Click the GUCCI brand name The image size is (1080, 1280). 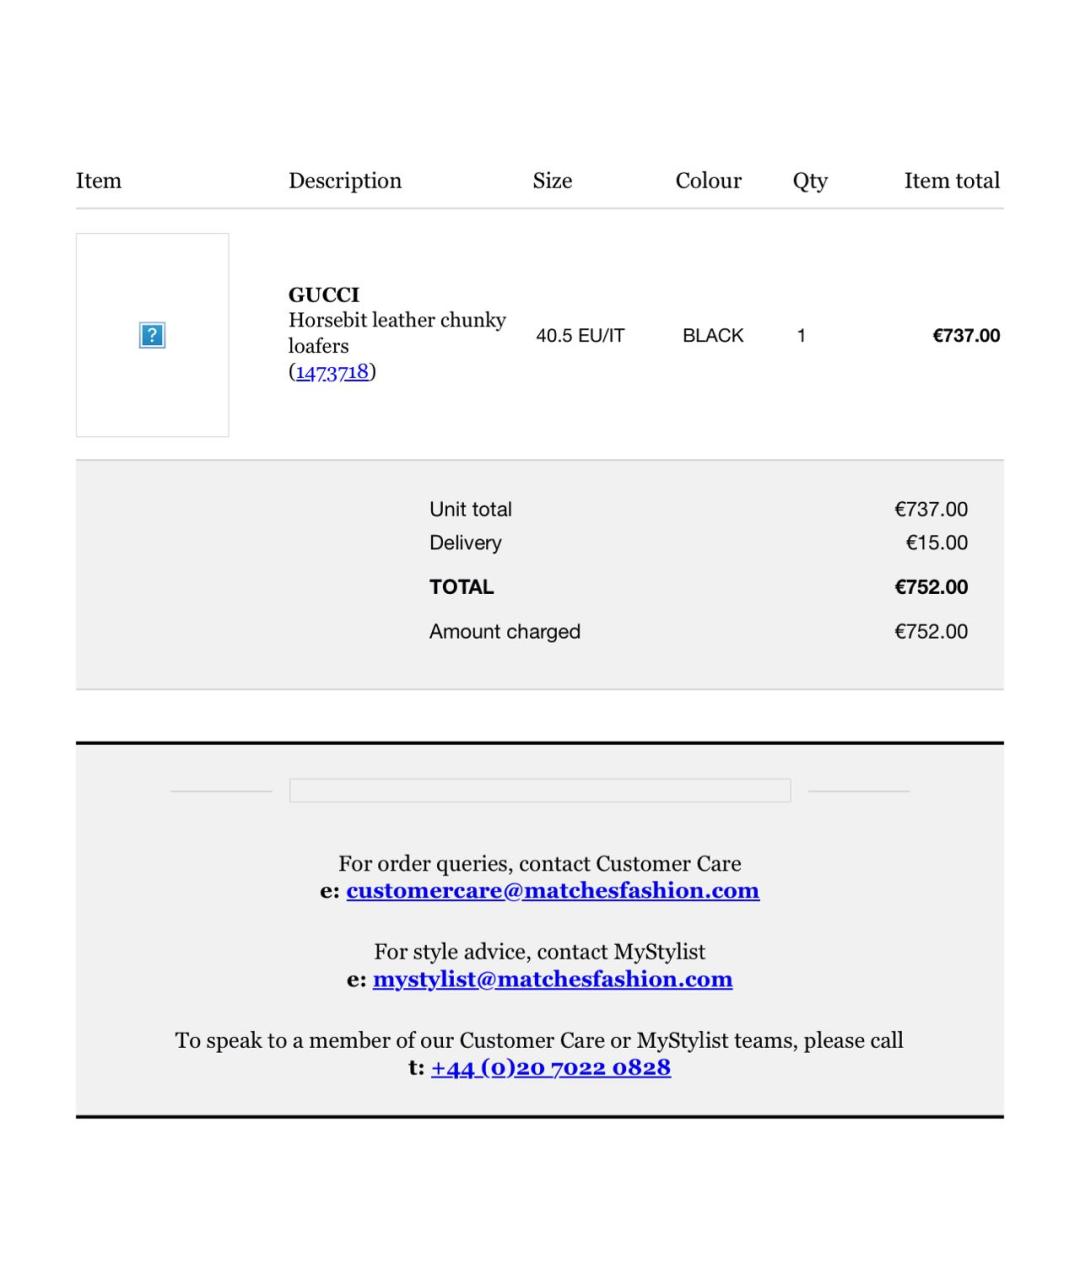tap(324, 295)
